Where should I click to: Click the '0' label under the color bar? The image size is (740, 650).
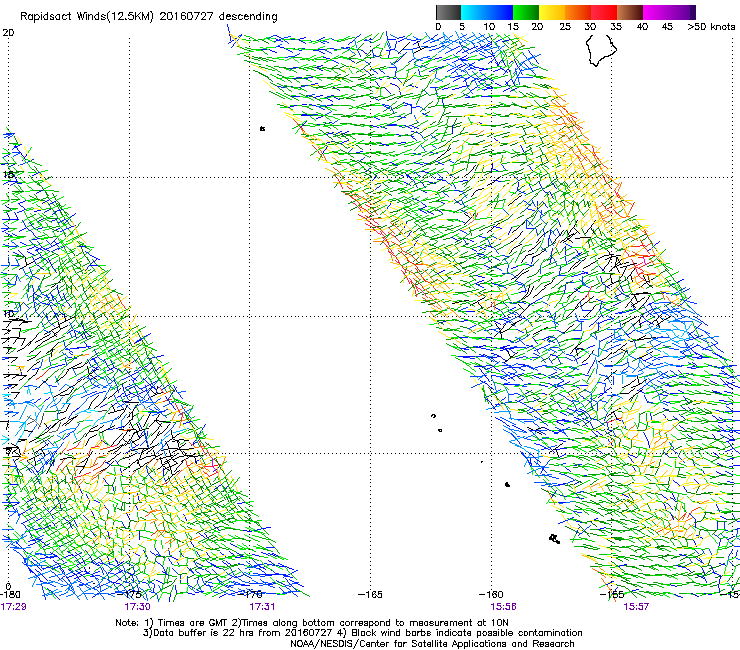438,27
